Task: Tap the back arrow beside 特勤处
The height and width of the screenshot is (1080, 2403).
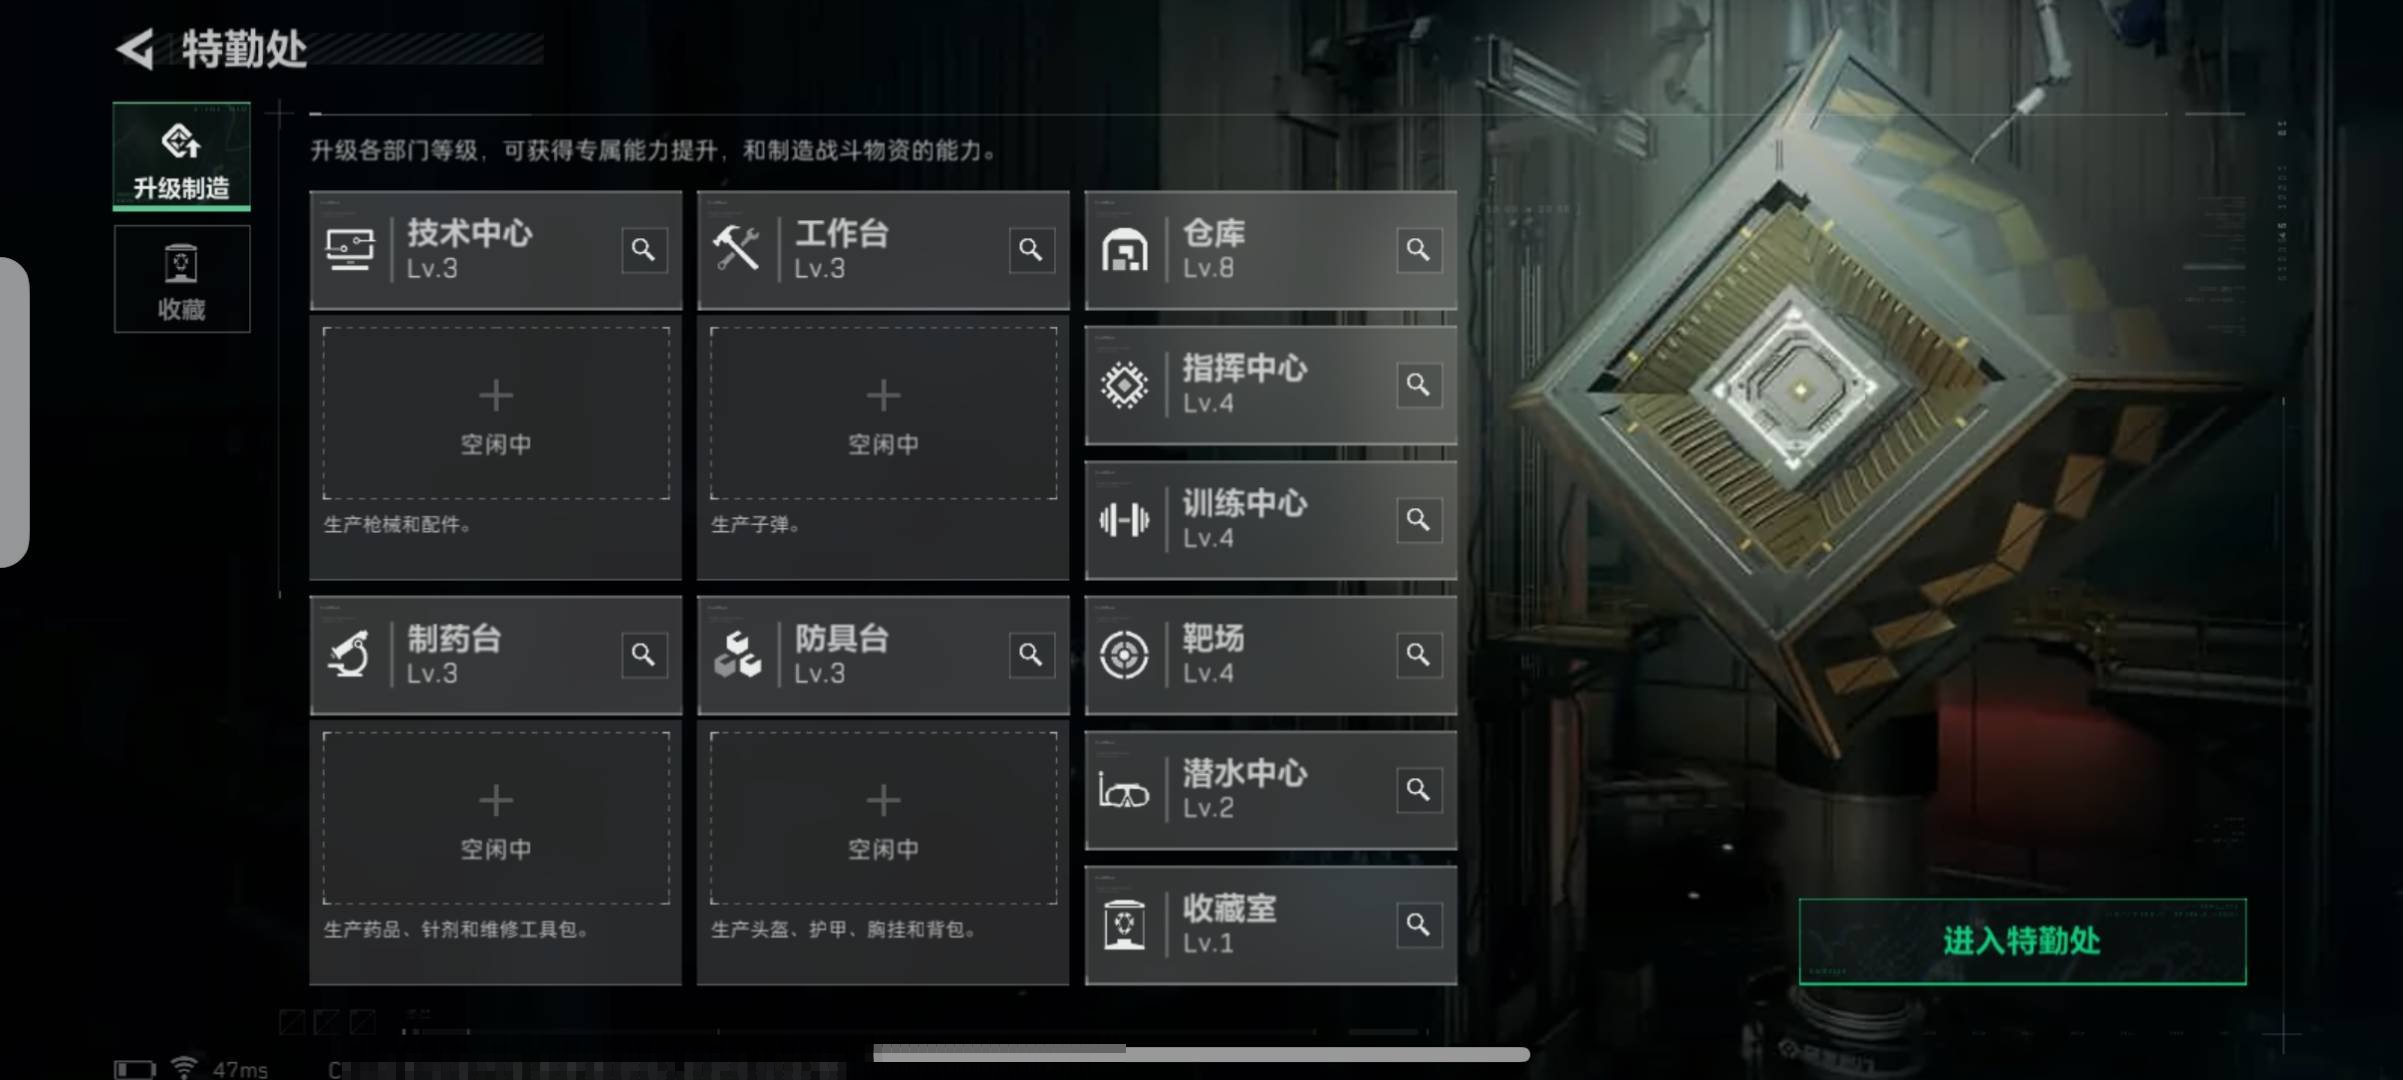Action: [136, 49]
